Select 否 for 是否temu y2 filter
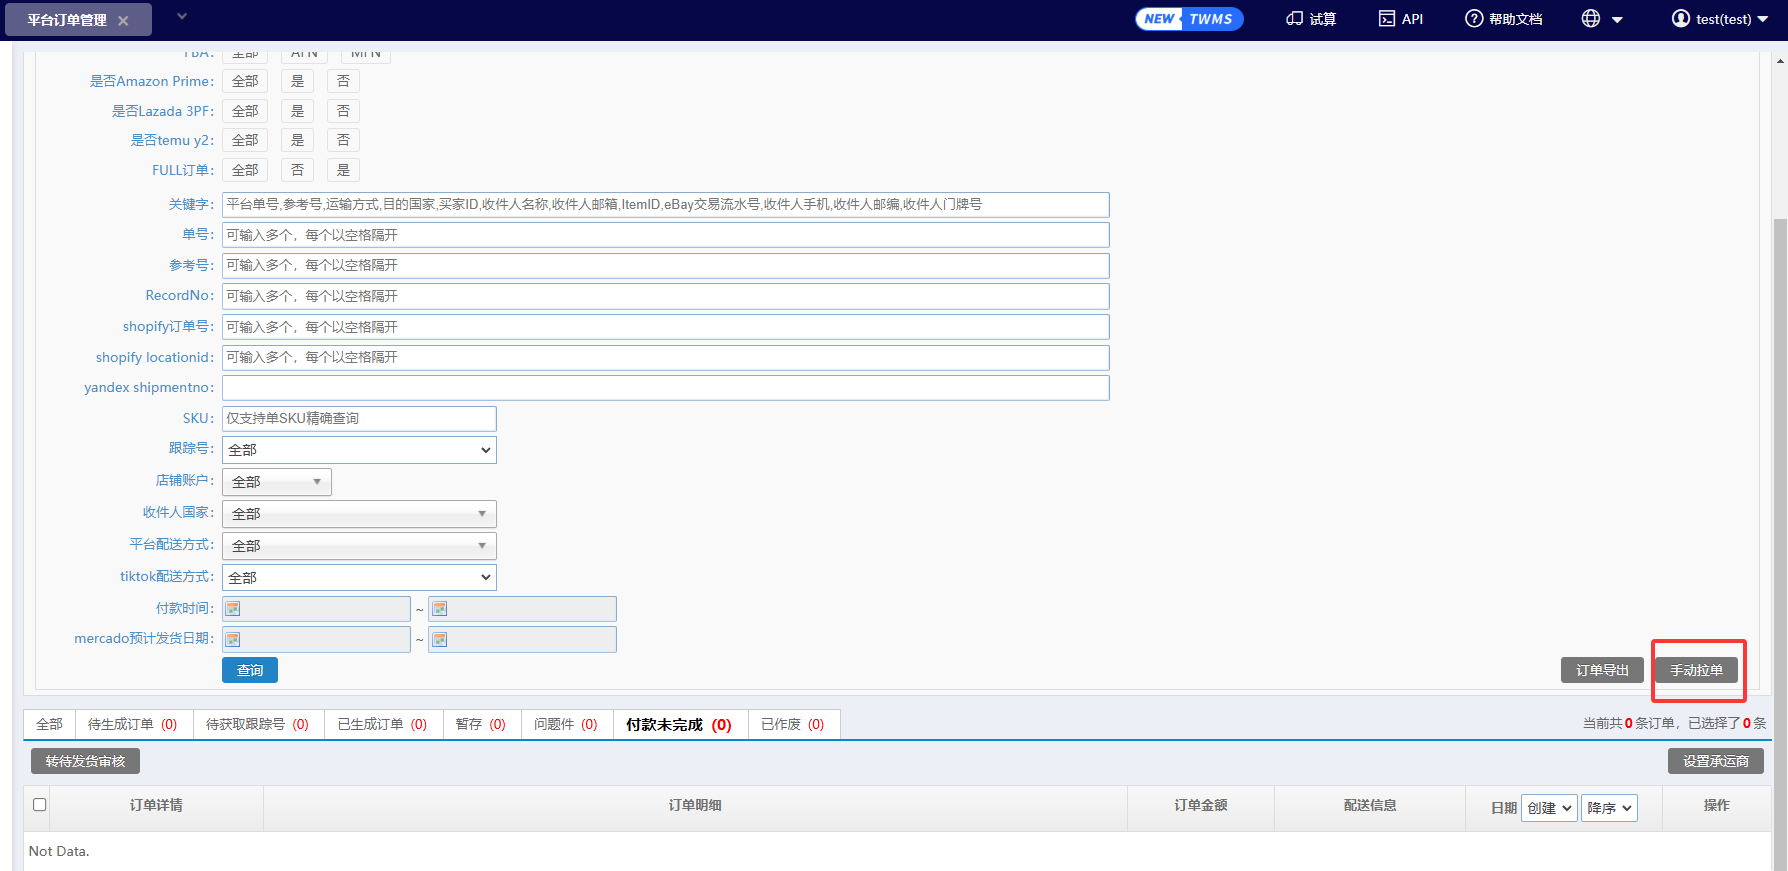This screenshot has height=871, width=1788. click(343, 140)
